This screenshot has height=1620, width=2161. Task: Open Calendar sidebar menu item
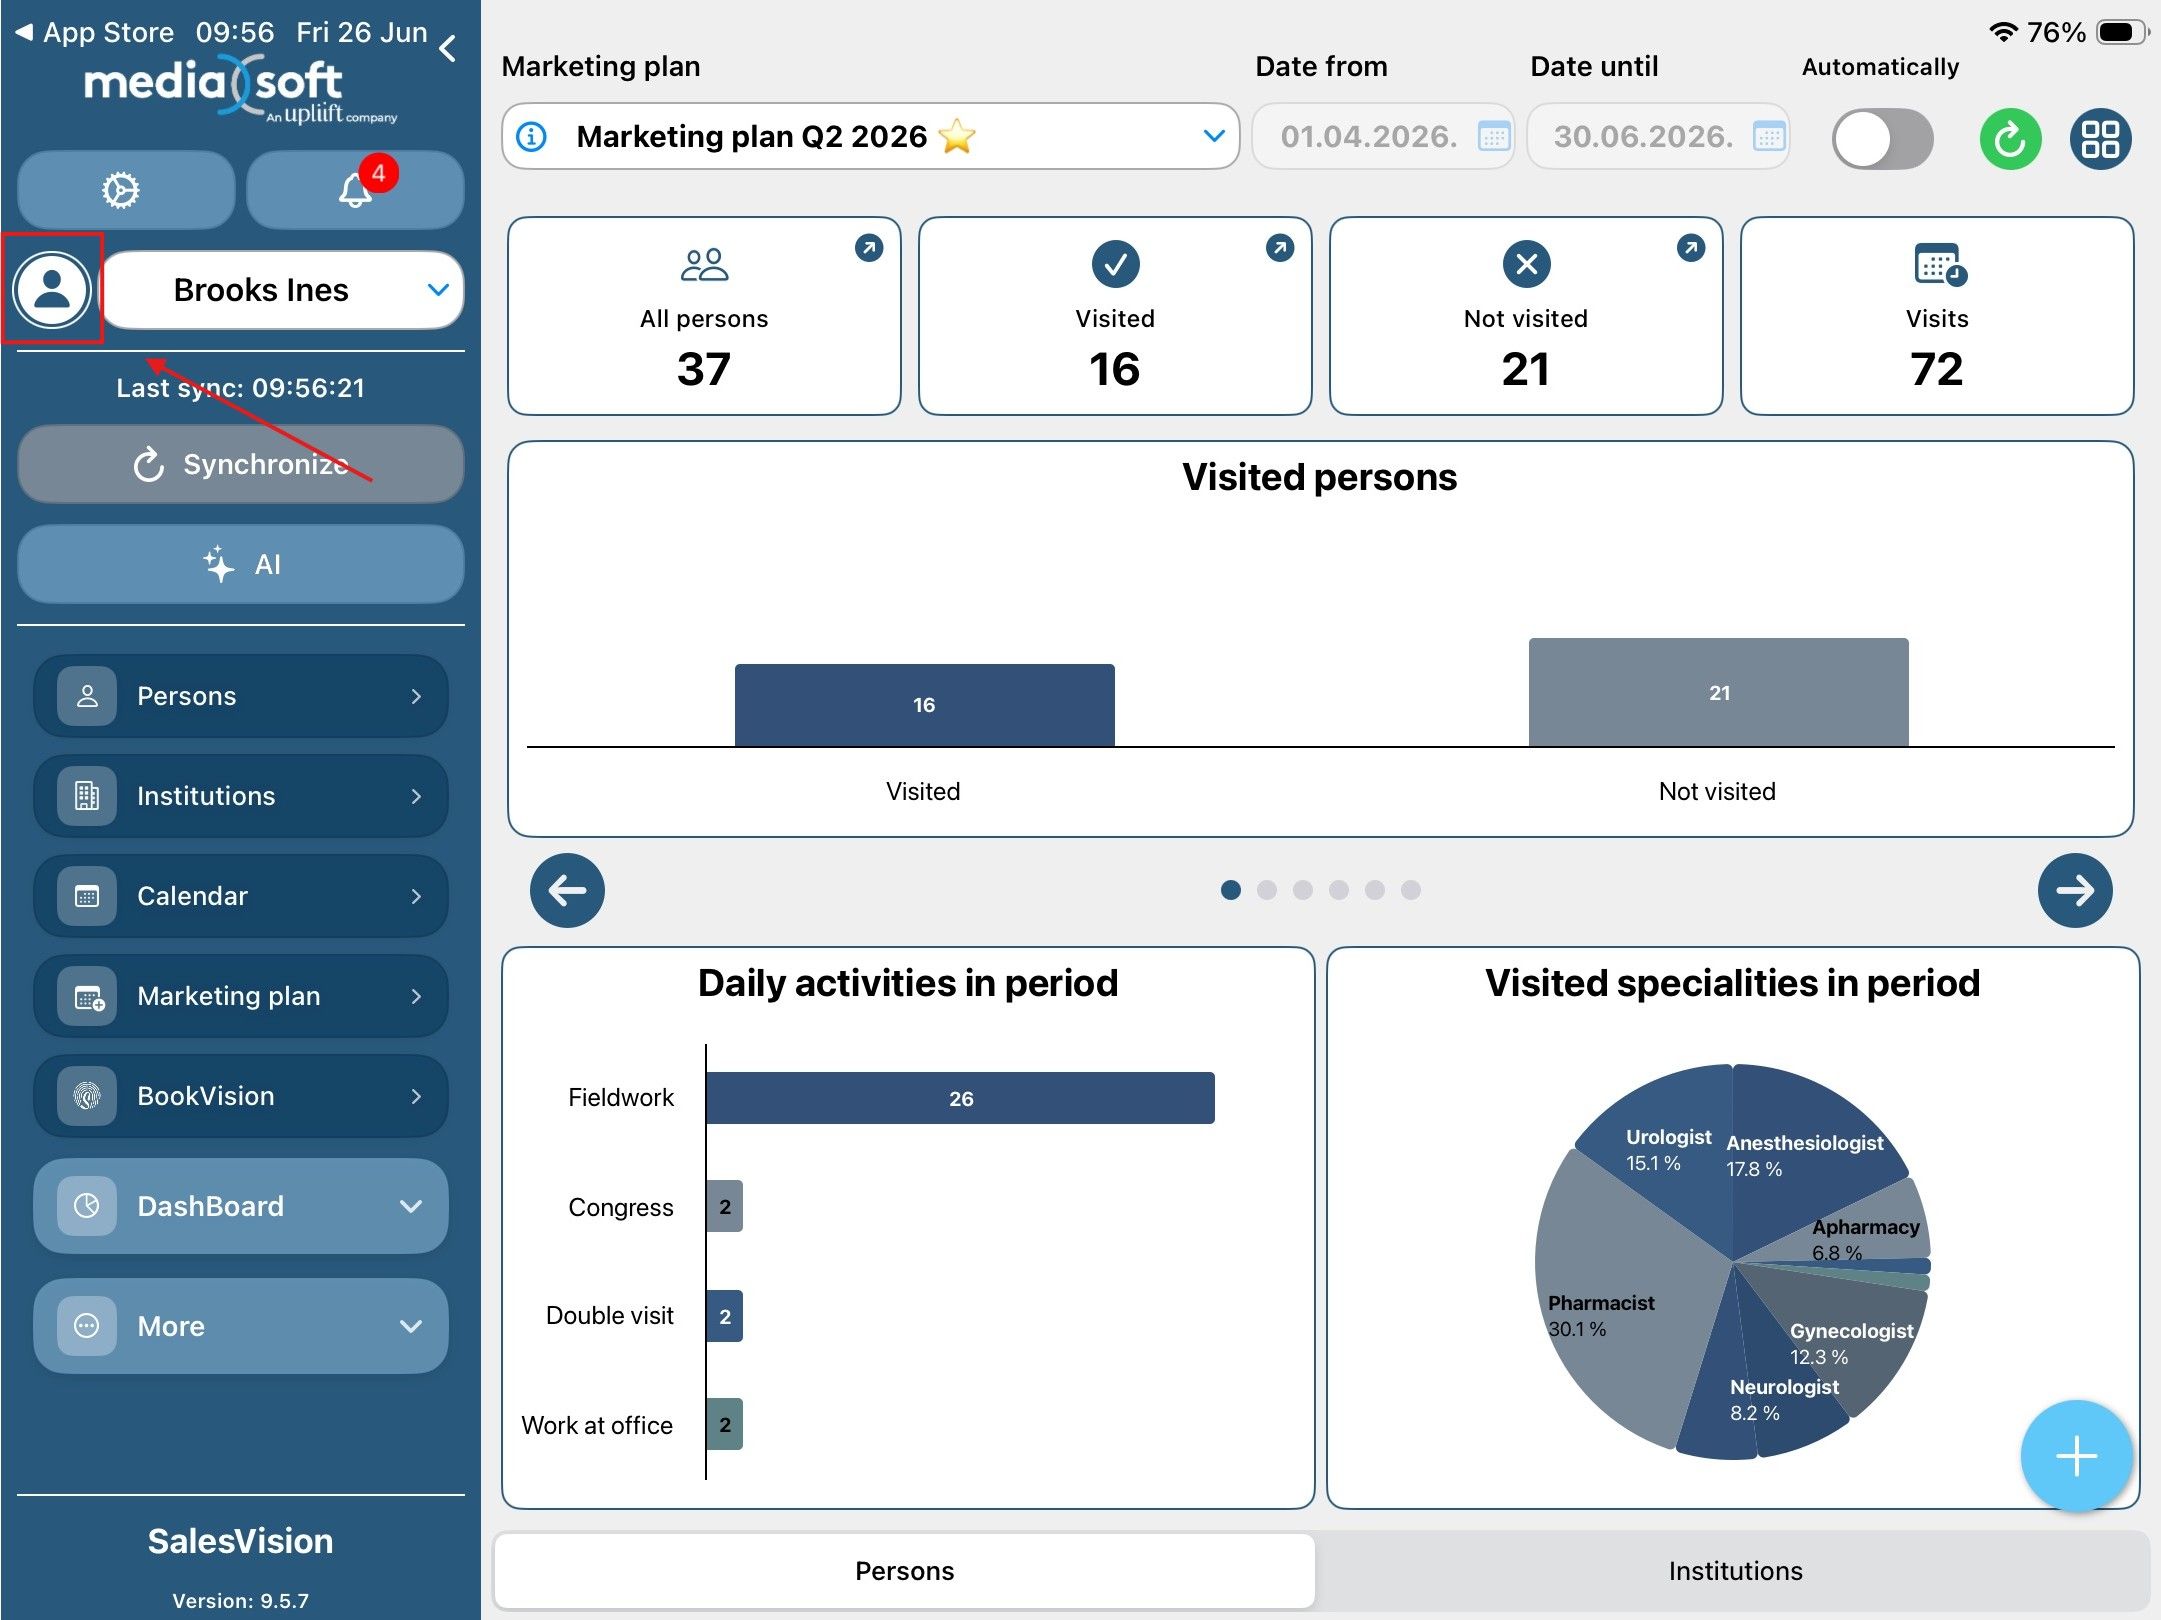pos(241,896)
